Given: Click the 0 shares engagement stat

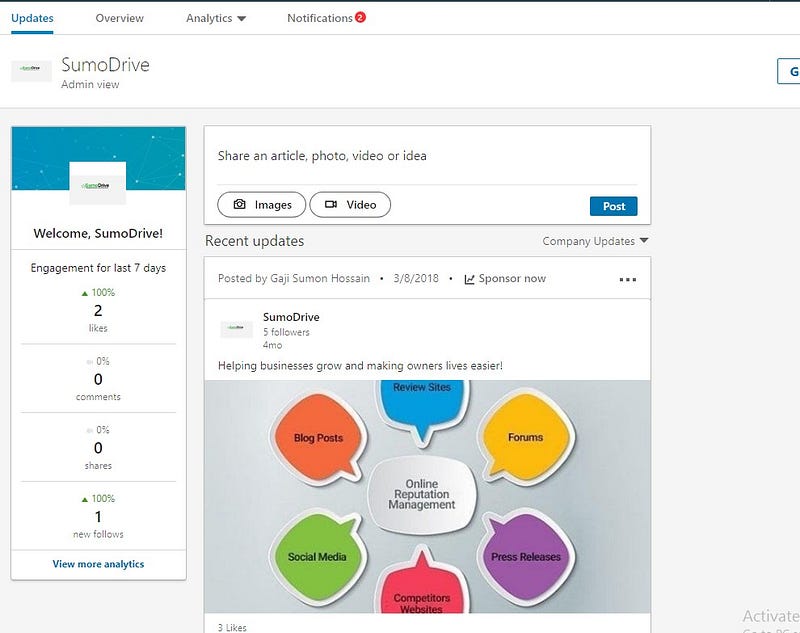Looking at the screenshot, I should click(98, 448).
